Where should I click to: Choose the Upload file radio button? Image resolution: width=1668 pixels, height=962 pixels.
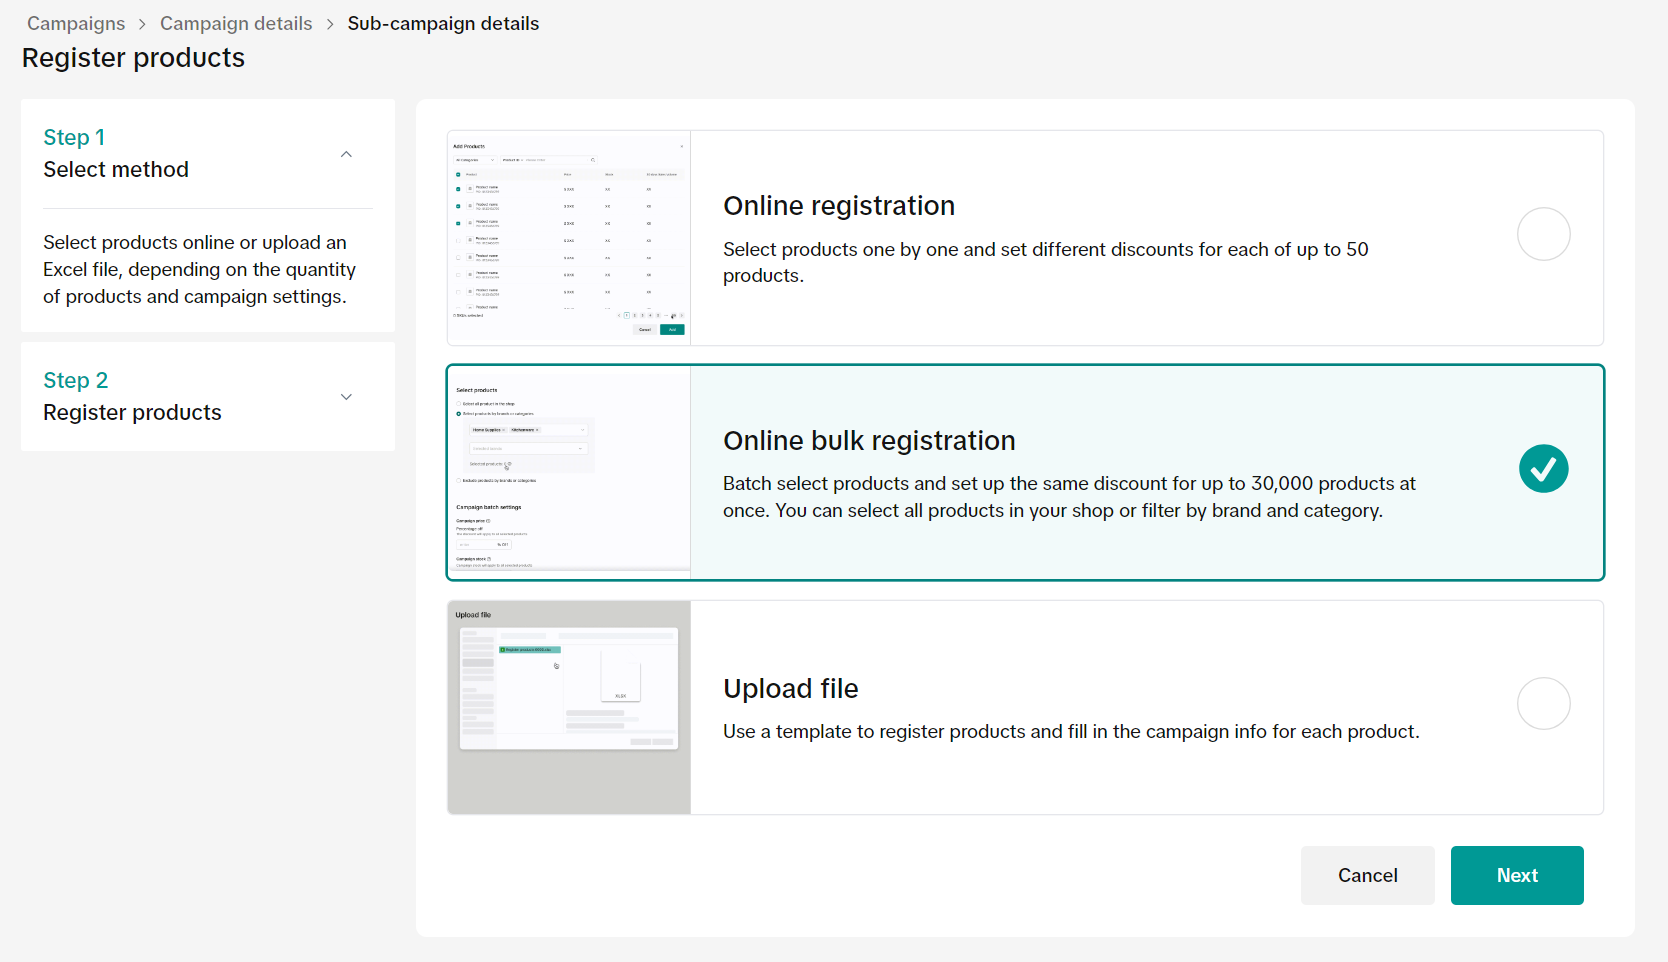coord(1543,704)
